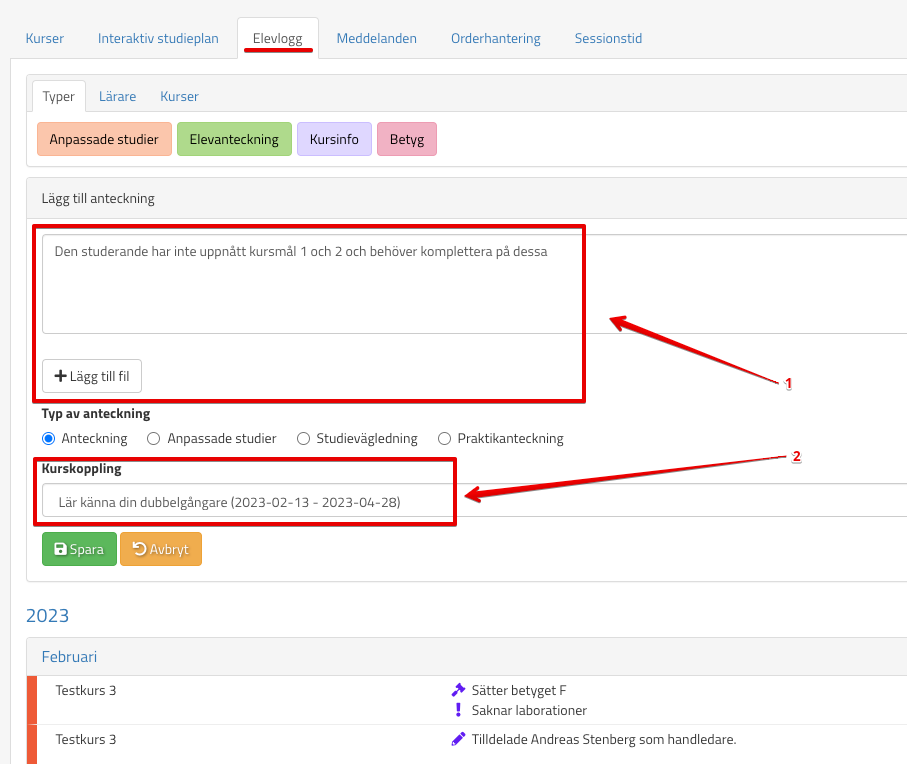Collapse the Februari month section

click(69, 657)
